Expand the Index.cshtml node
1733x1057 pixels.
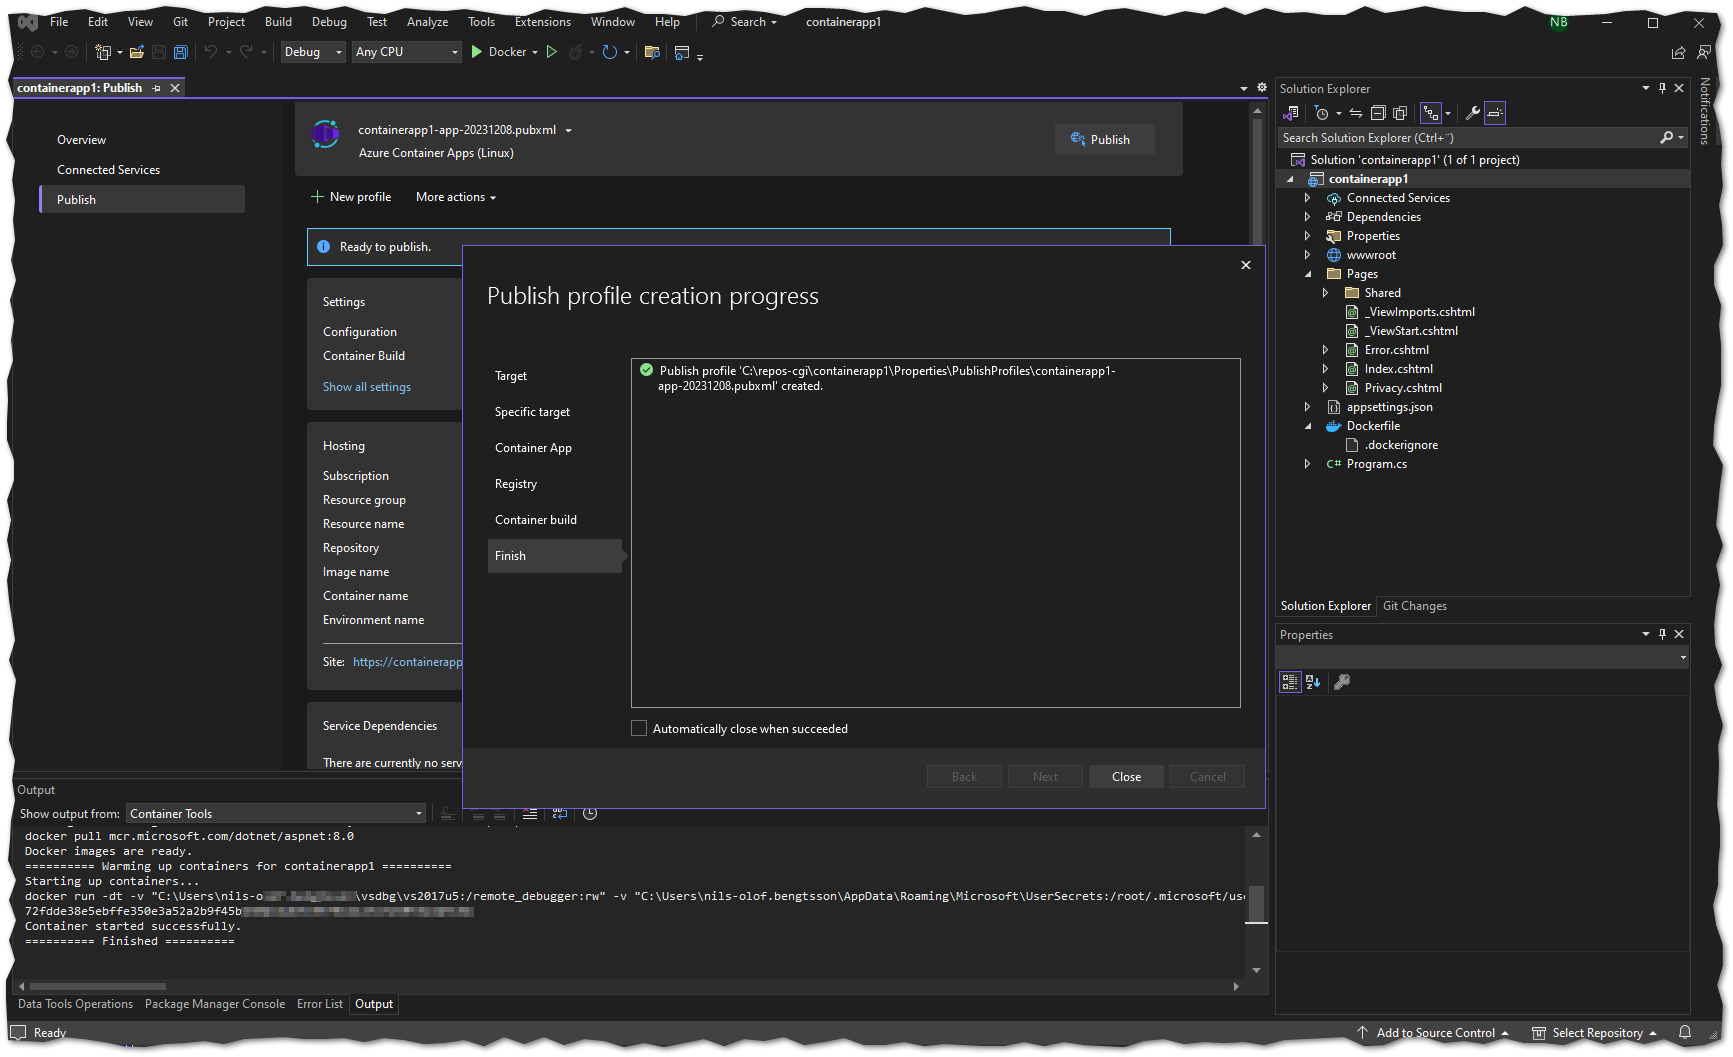coord(1326,369)
